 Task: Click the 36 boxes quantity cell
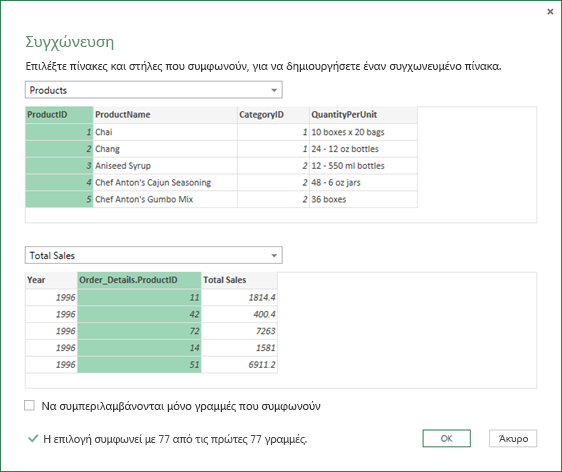click(x=363, y=199)
